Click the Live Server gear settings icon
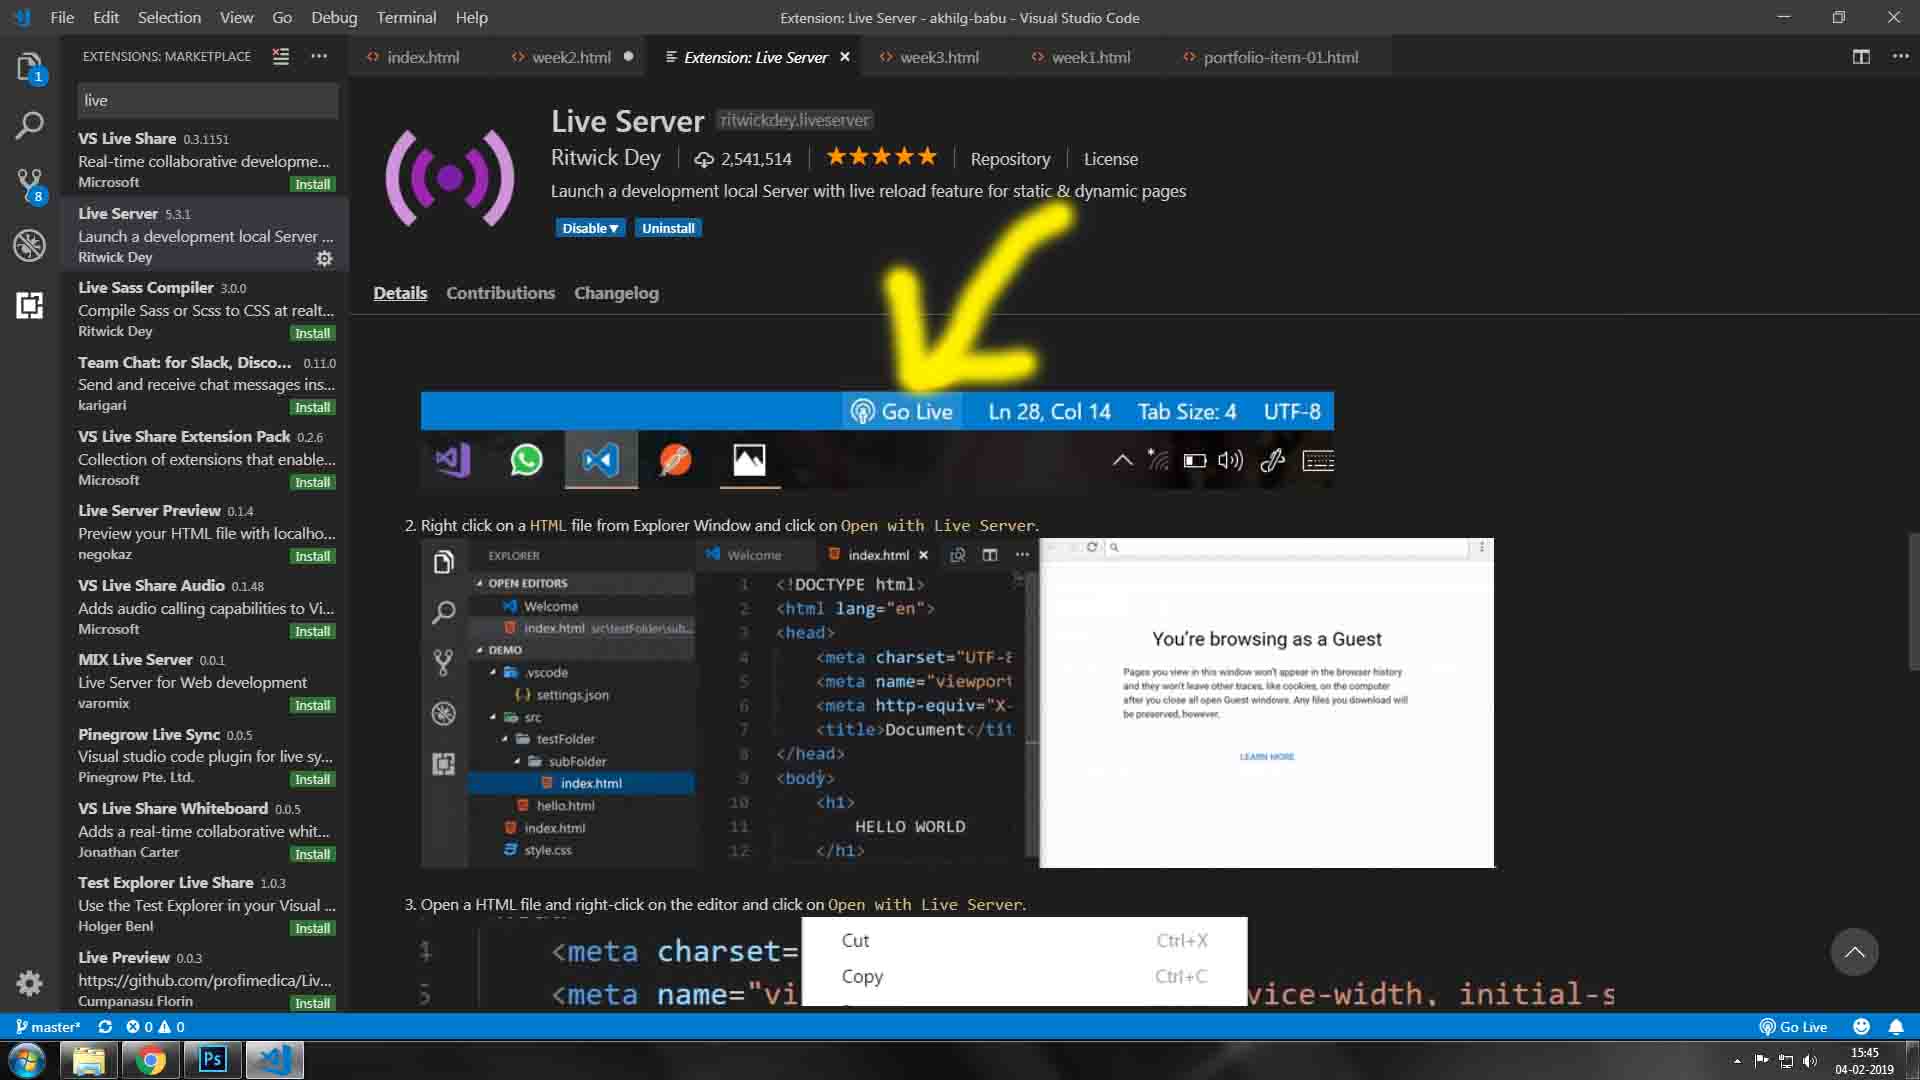Viewport: 1920px width, 1080px height. pyautogui.click(x=324, y=258)
